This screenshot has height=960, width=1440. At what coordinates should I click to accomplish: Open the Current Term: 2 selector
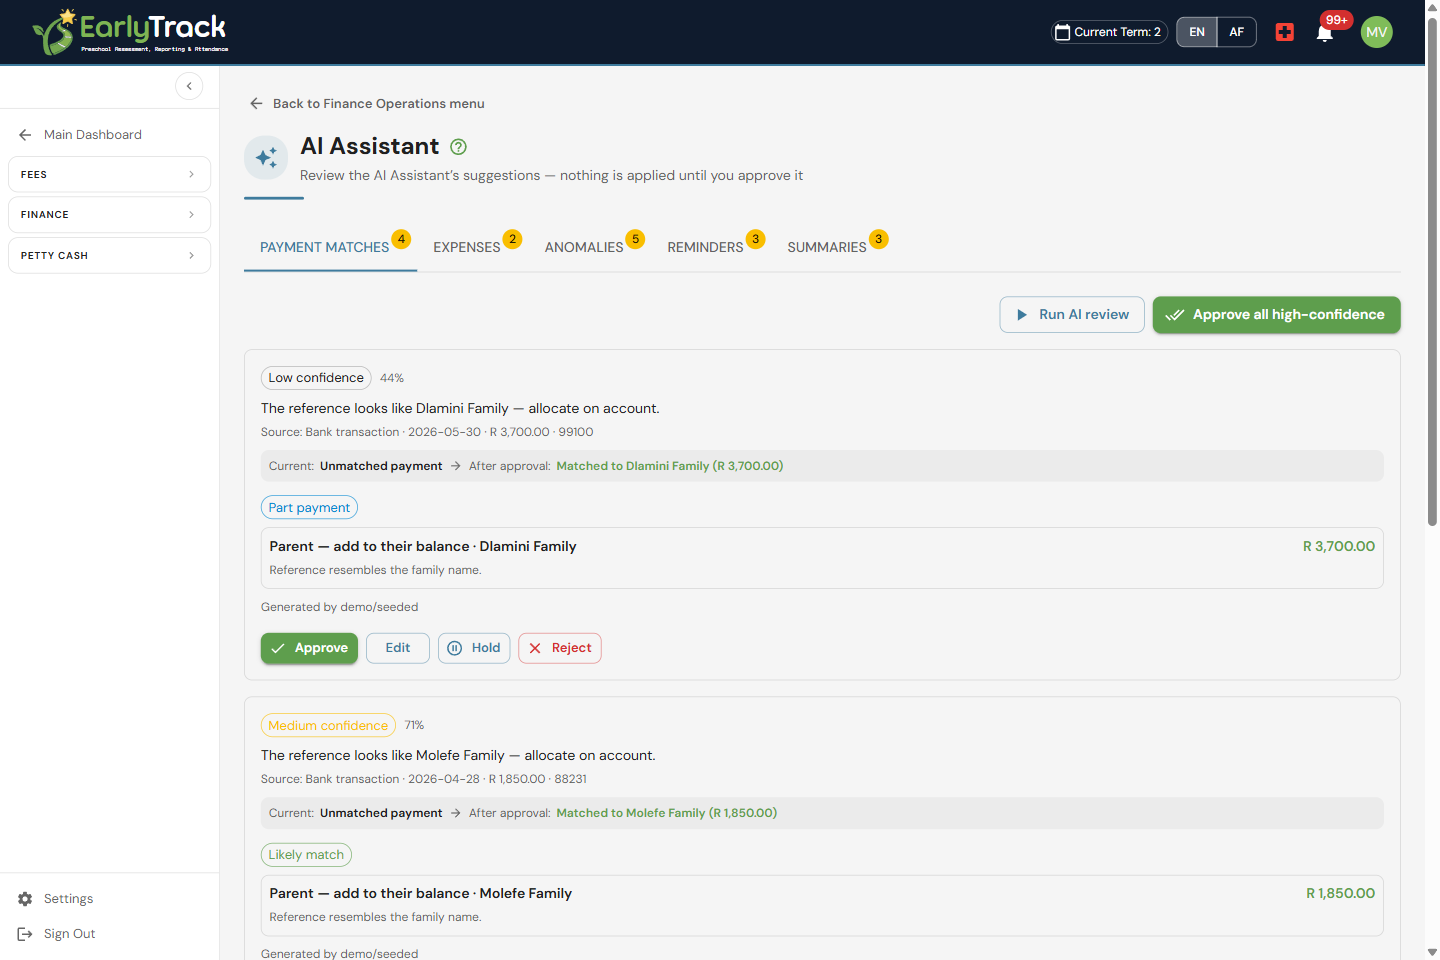(x=1109, y=32)
